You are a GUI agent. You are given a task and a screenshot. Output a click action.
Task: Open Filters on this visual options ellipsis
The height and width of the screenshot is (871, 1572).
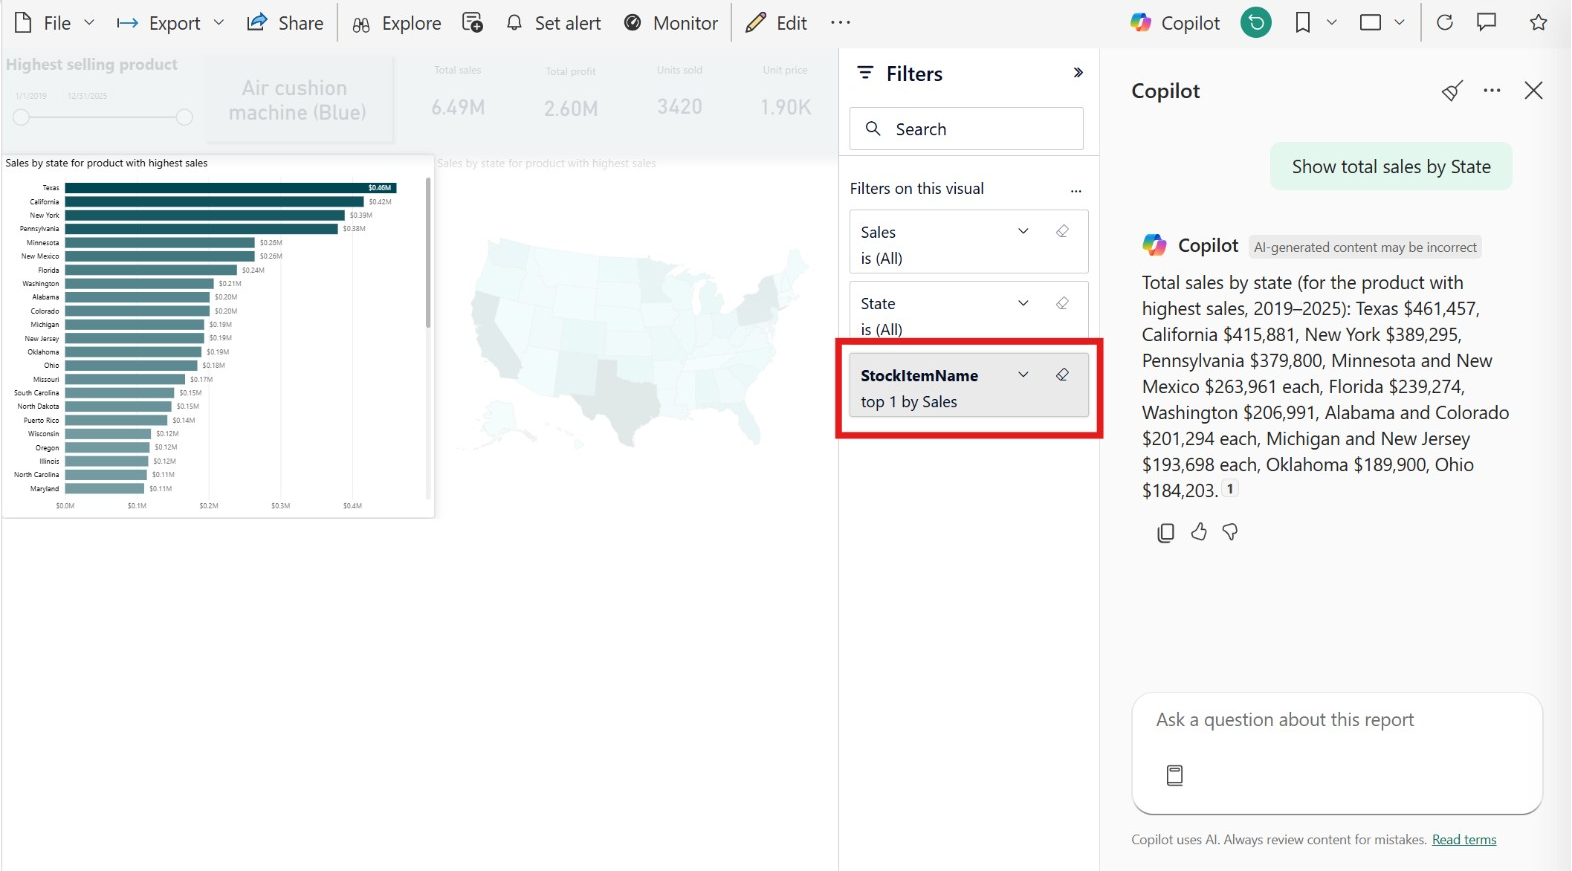click(1076, 190)
